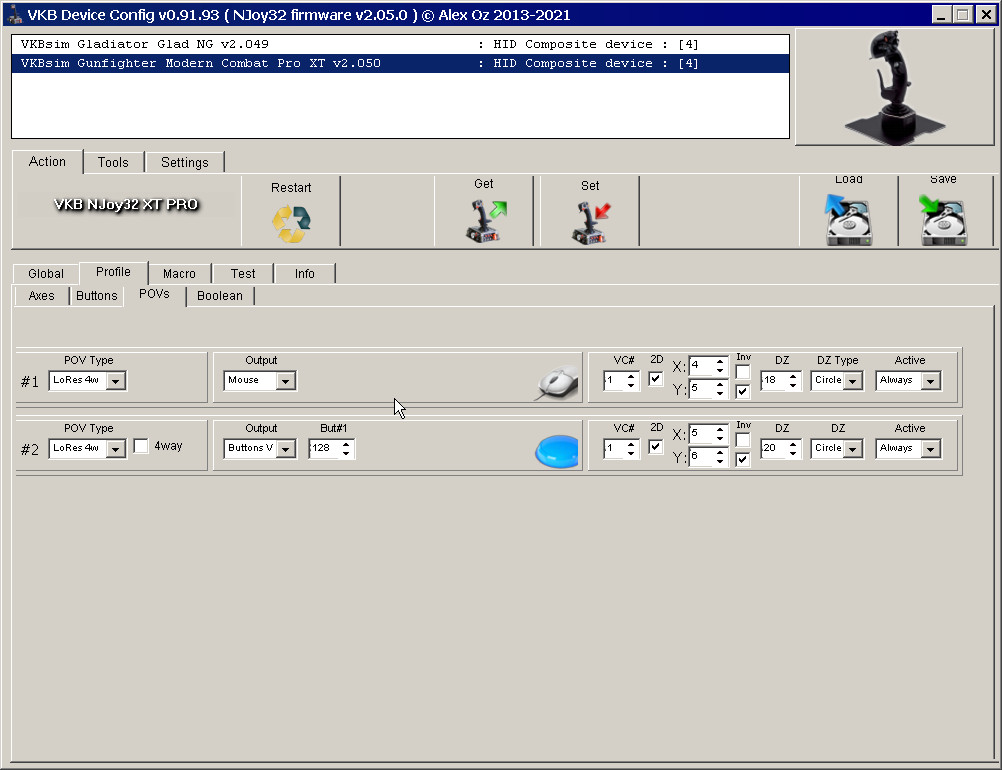Open DZ Type Circle dropdown for #1
The image size is (1002, 770).
click(x=852, y=381)
